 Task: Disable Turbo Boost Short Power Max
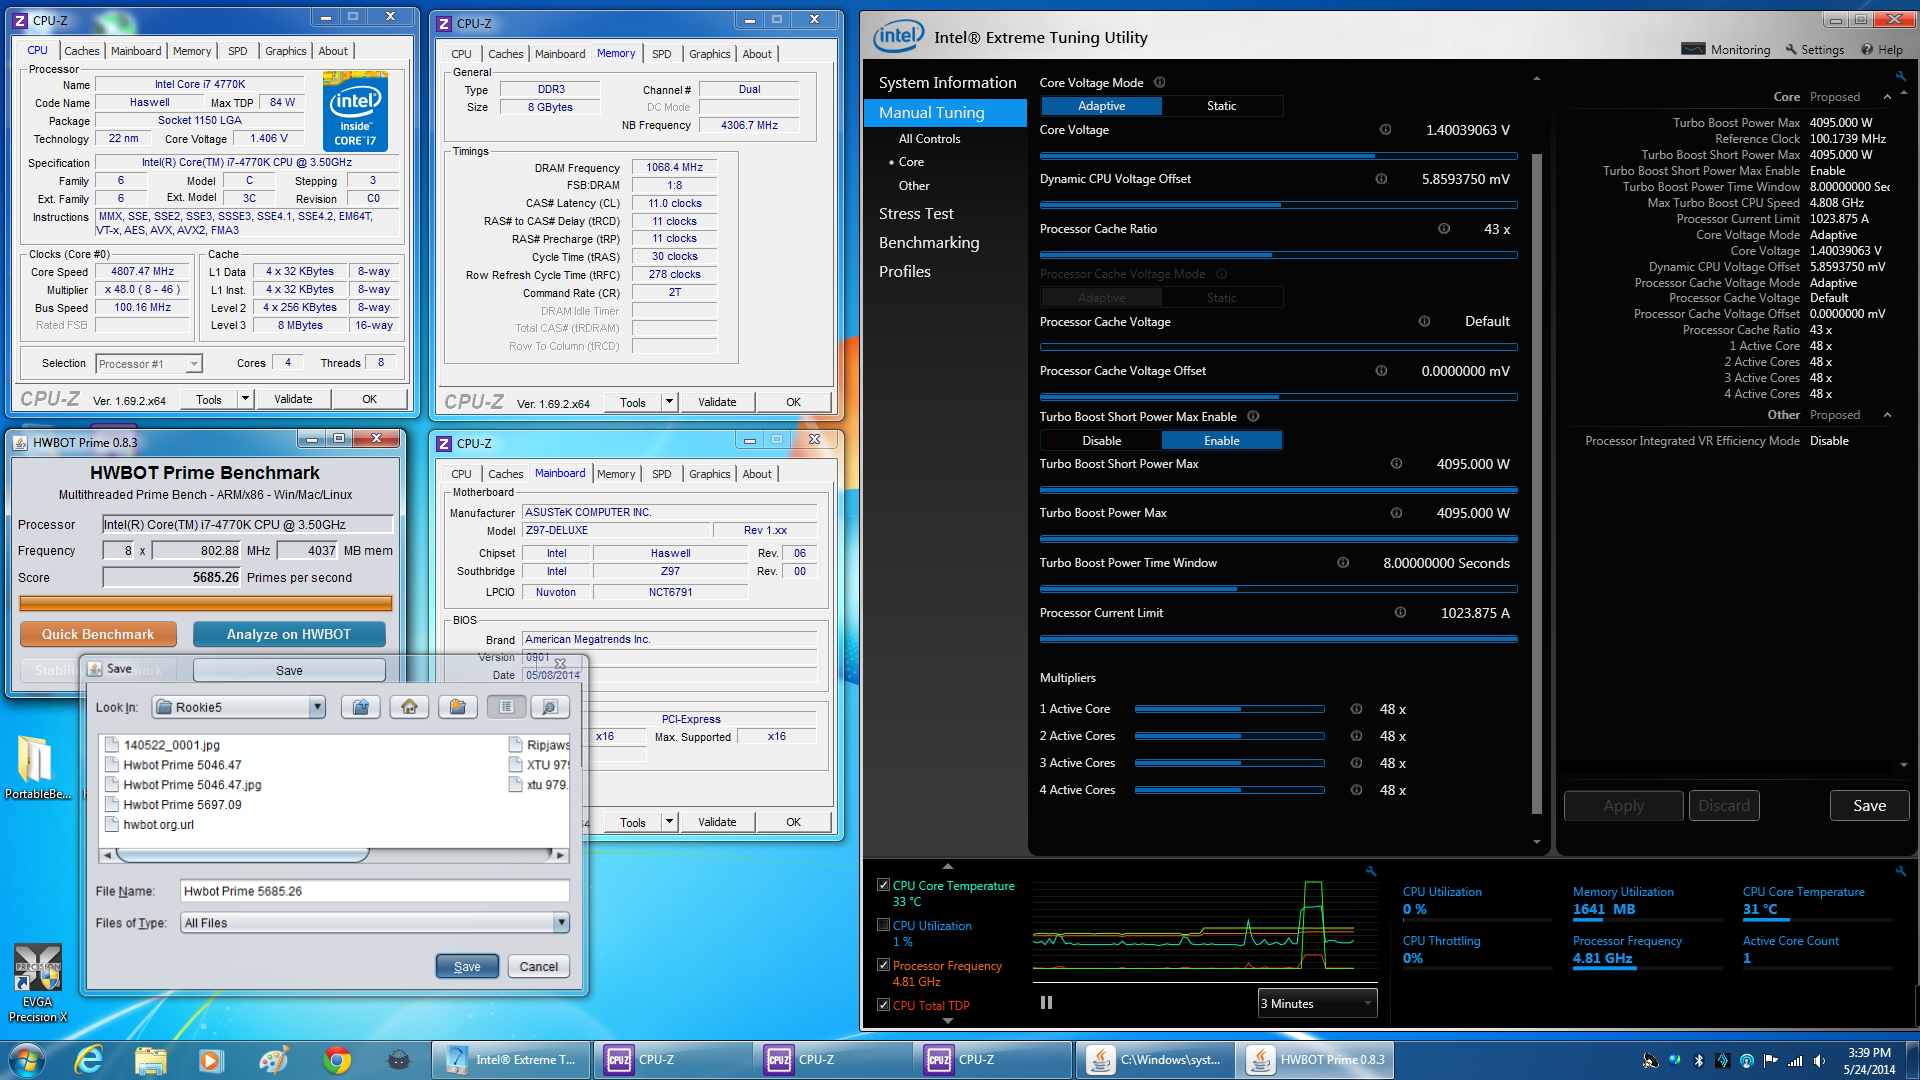tap(1101, 441)
